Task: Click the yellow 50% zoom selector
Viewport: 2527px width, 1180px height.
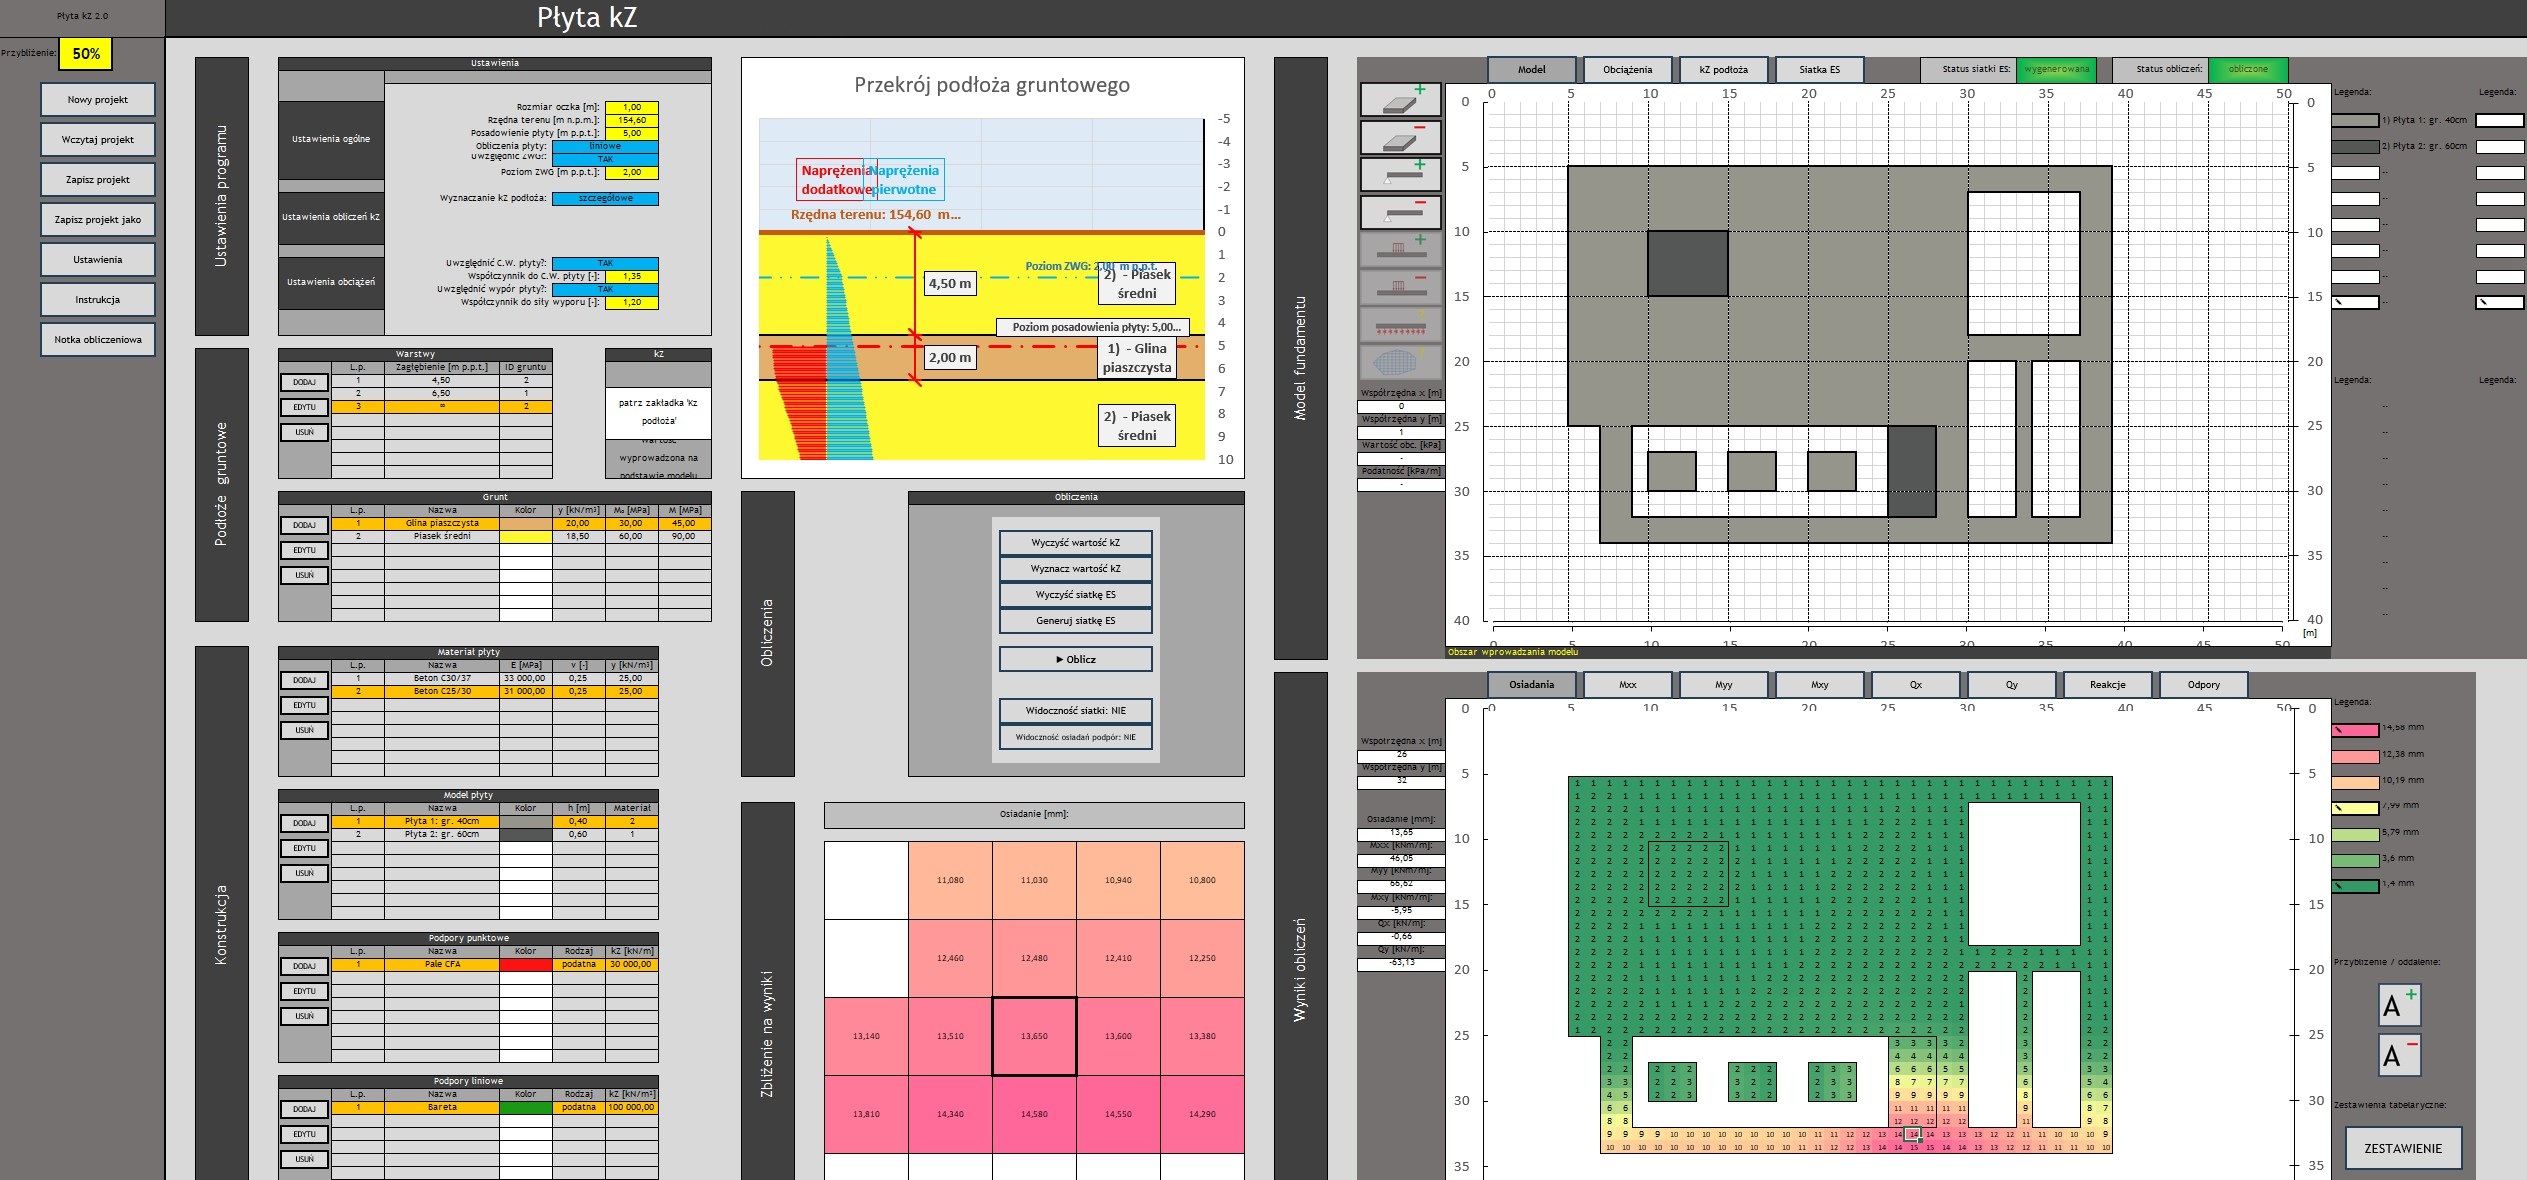Action: (x=86, y=54)
